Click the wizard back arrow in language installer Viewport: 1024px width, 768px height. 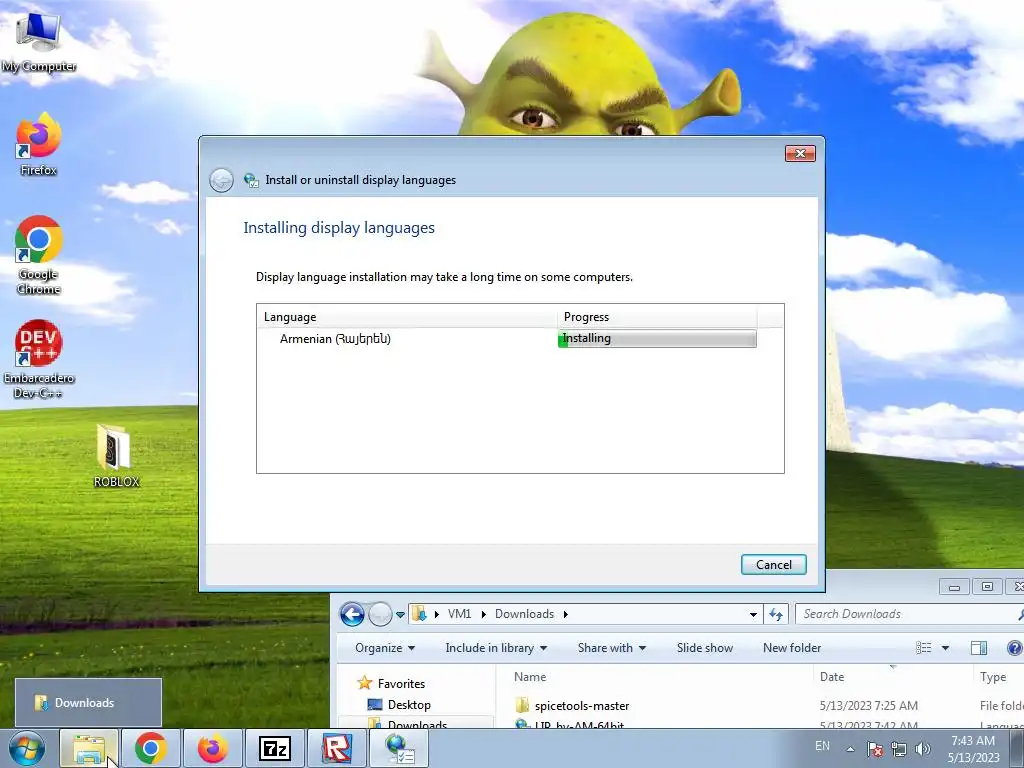(x=221, y=180)
